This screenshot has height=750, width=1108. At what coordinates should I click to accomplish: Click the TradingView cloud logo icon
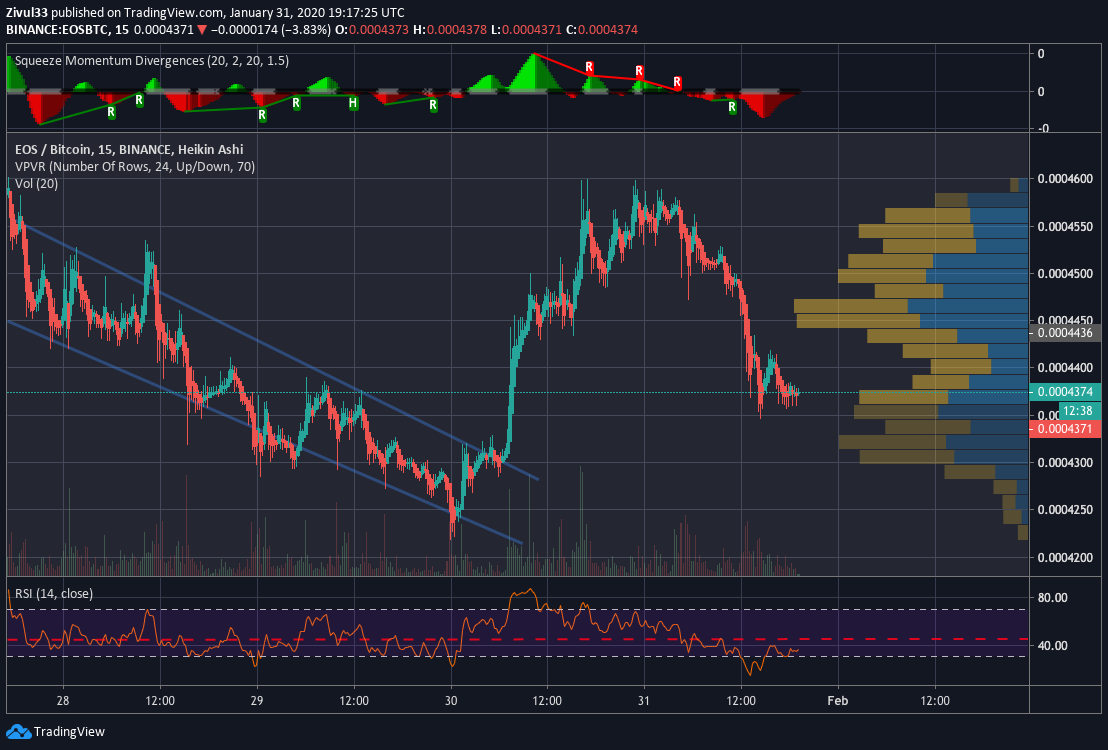pos(19,732)
